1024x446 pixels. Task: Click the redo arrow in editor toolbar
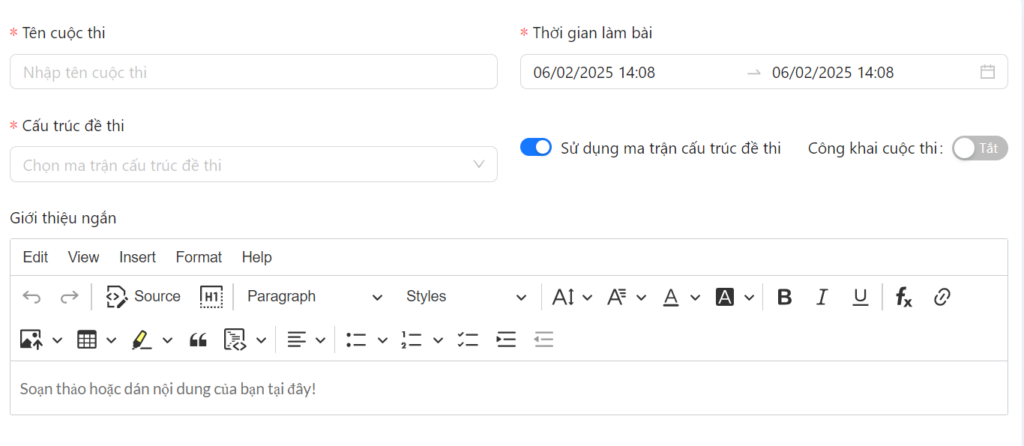[x=69, y=297]
